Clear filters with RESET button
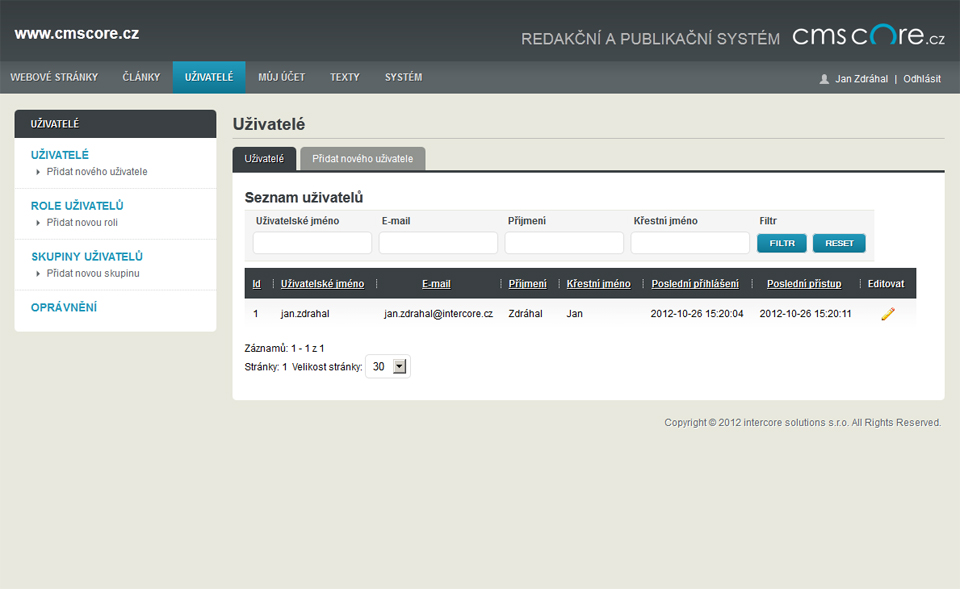 click(839, 243)
